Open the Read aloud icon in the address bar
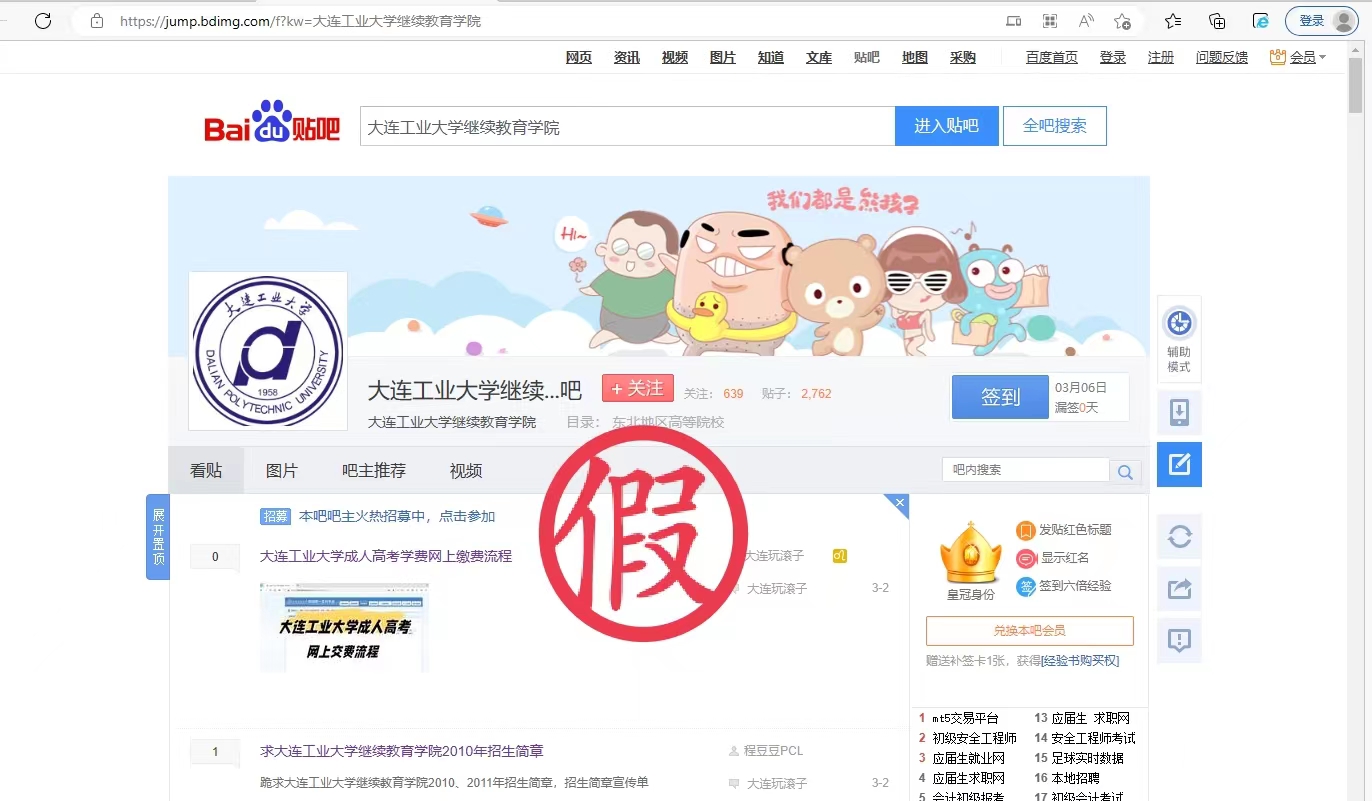The width and height of the screenshot is (1372, 801). tap(1086, 21)
